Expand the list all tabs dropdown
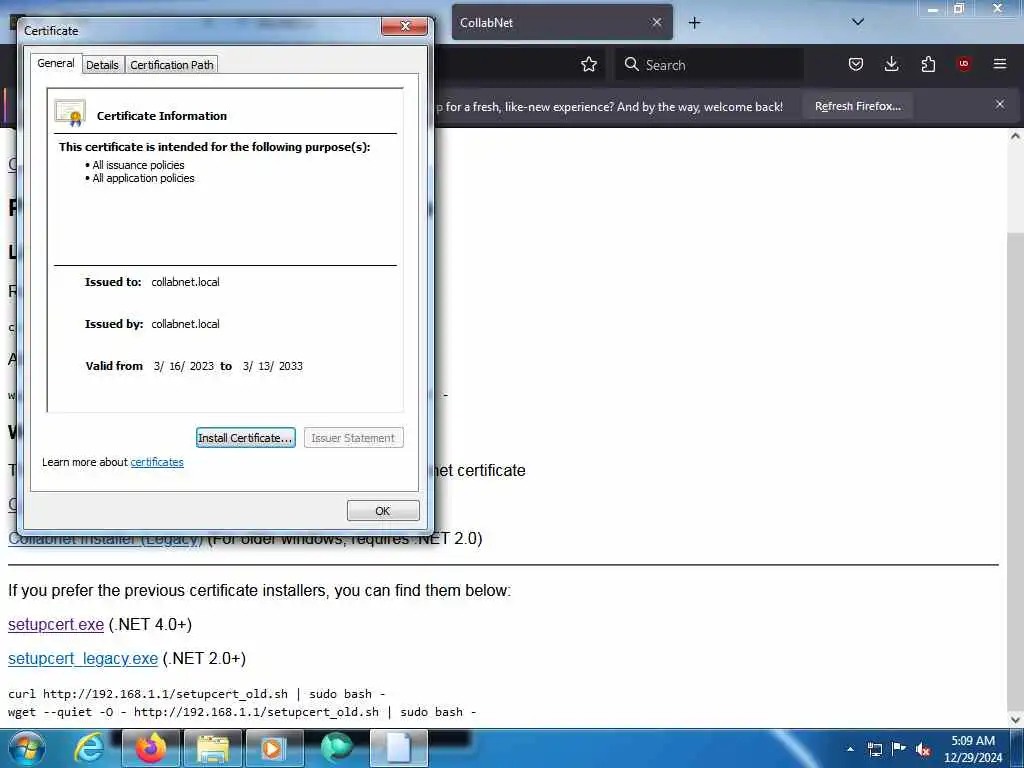The width and height of the screenshot is (1024, 768). pos(858,22)
